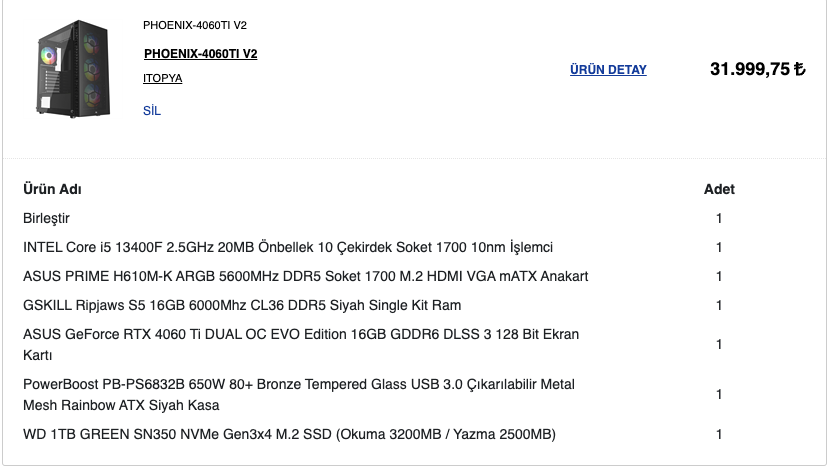Click the plain PHOENIX-4060TI V2 title text
Viewport: 830px width, 467px height.
[195, 25]
